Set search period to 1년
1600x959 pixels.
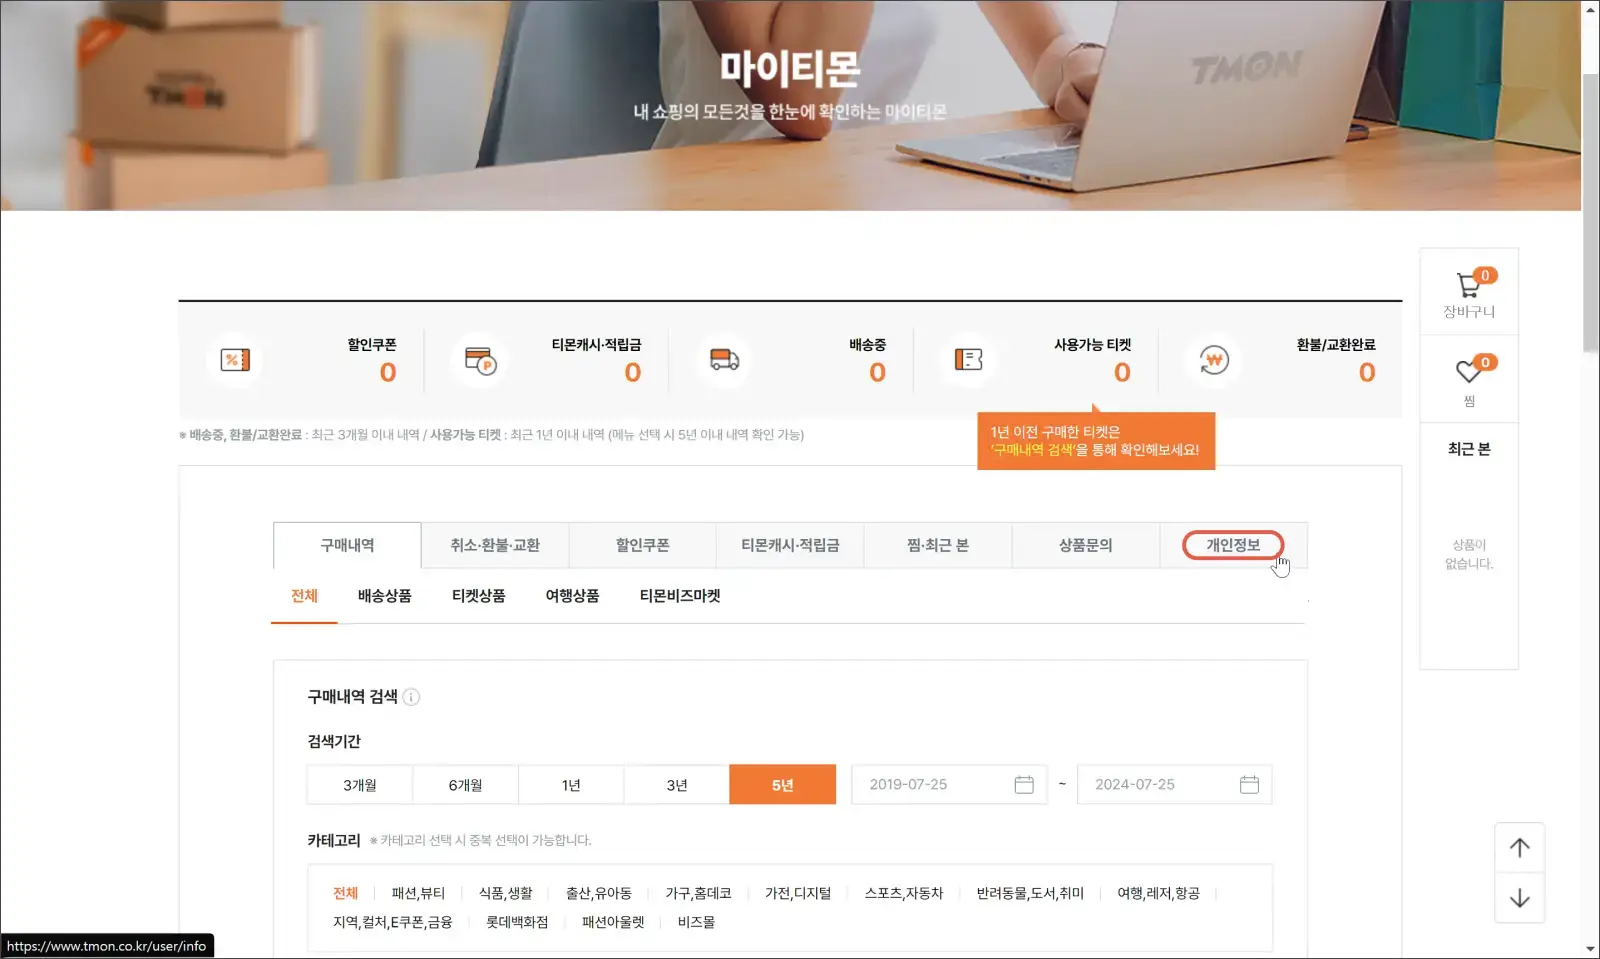(x=571, y=785)
